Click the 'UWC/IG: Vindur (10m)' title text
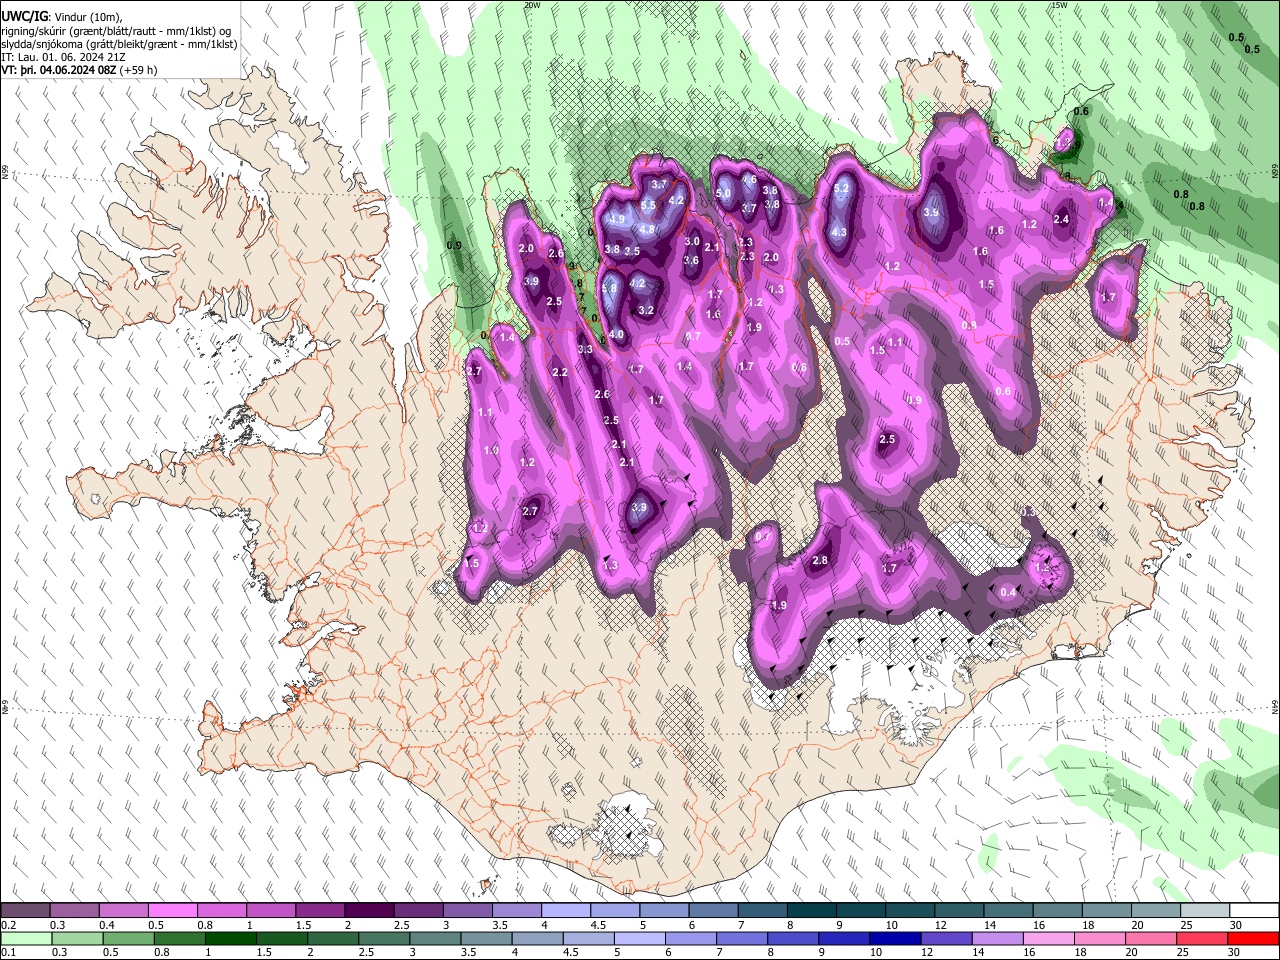 (x=62, y=16)
